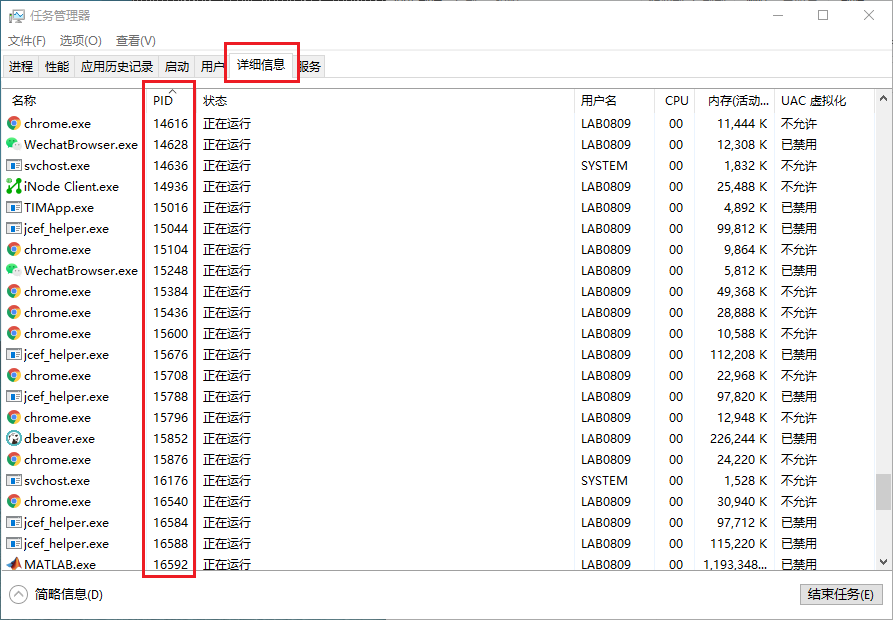Click the Task Manager title bar icon
This screenshot has height=620, width=893.
(17, 15)
